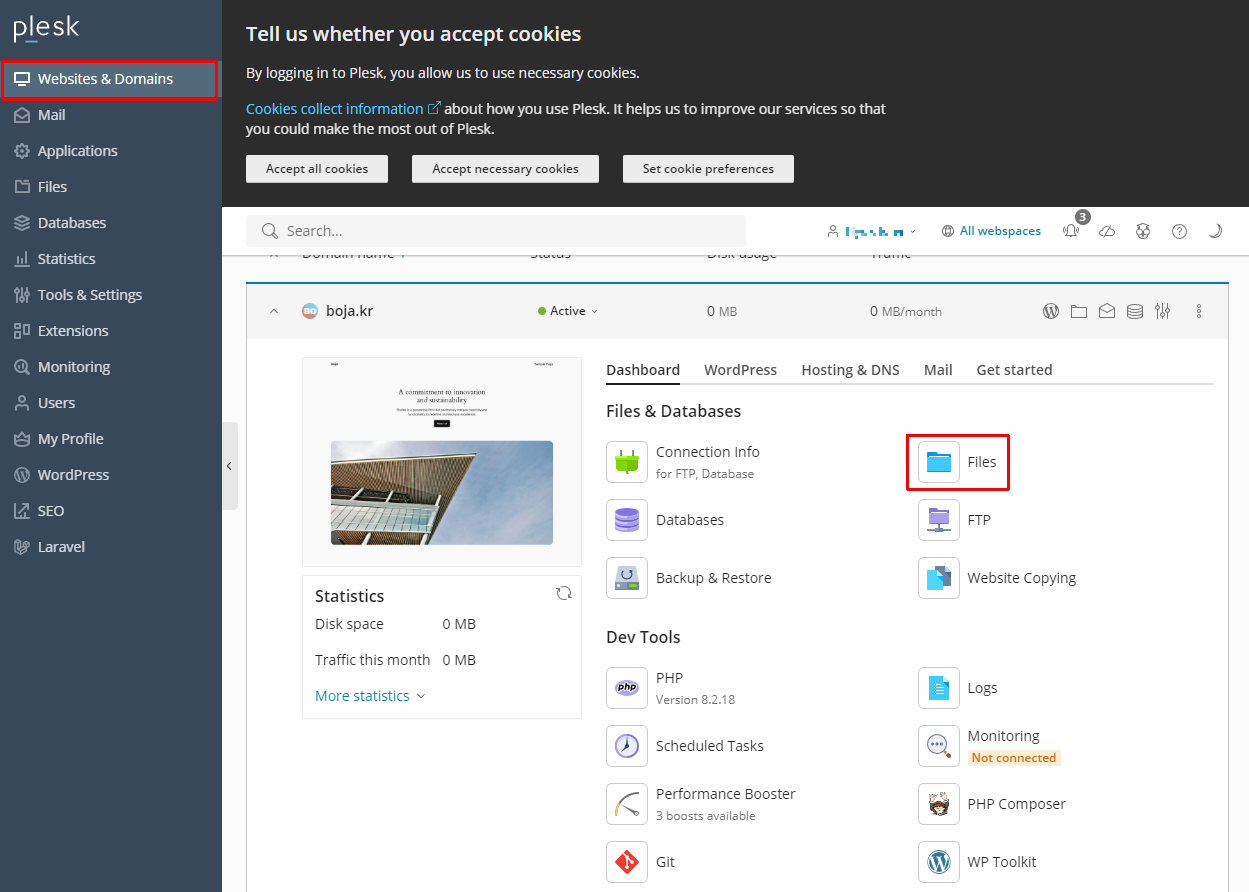Open PHP settings
The width and height of the screenshot is (1249, 892).
[x=671, y=688]
